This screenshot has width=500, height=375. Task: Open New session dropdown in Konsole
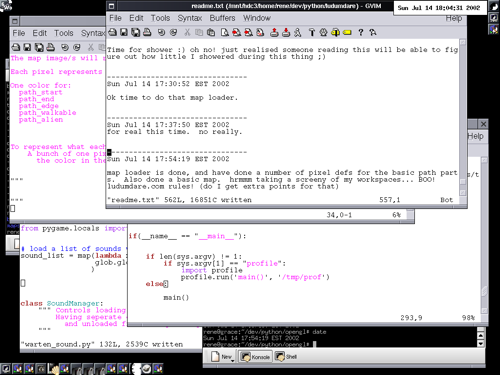223,357
